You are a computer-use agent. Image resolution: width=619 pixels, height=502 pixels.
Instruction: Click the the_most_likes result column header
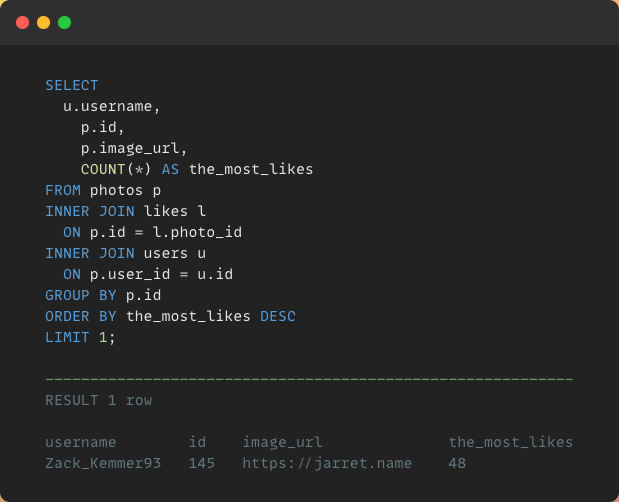(510, 442)
